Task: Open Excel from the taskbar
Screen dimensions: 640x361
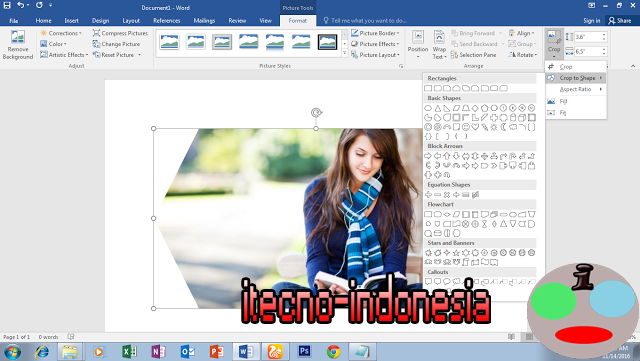Action: coord(129,352)
